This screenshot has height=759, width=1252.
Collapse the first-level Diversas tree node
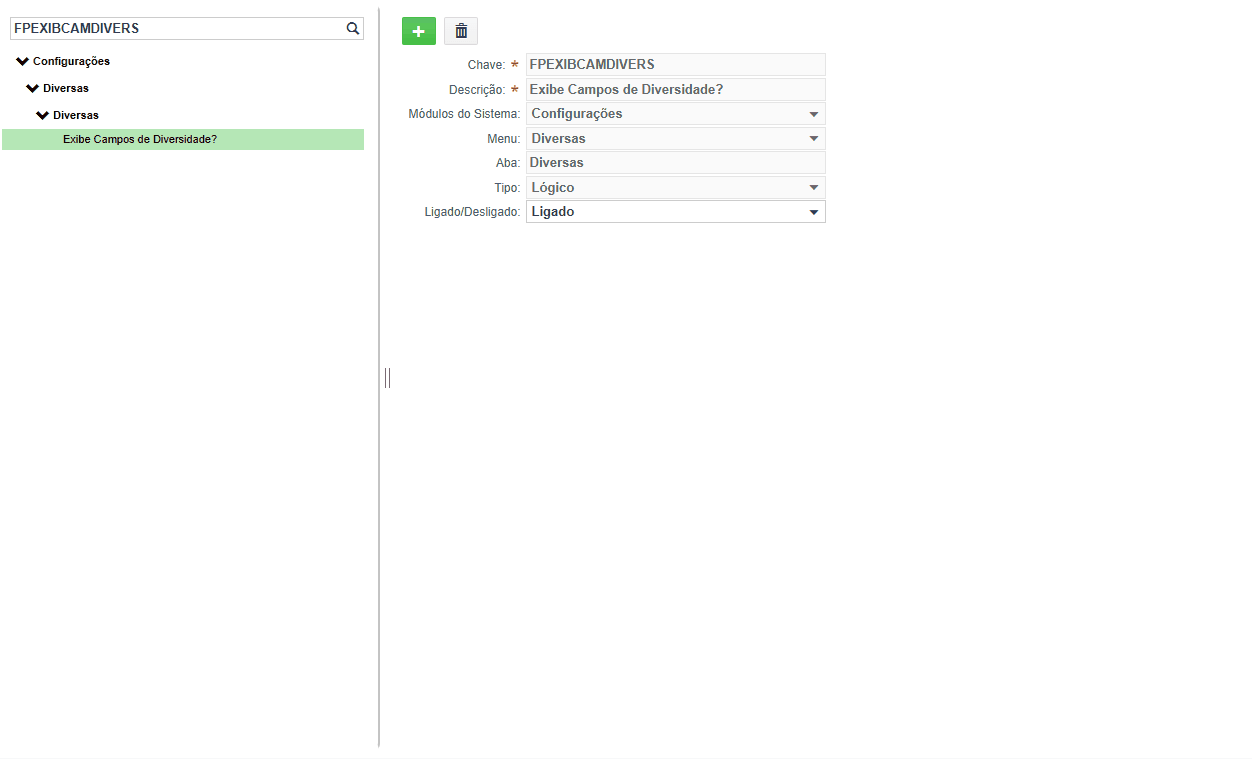point(33,88)
